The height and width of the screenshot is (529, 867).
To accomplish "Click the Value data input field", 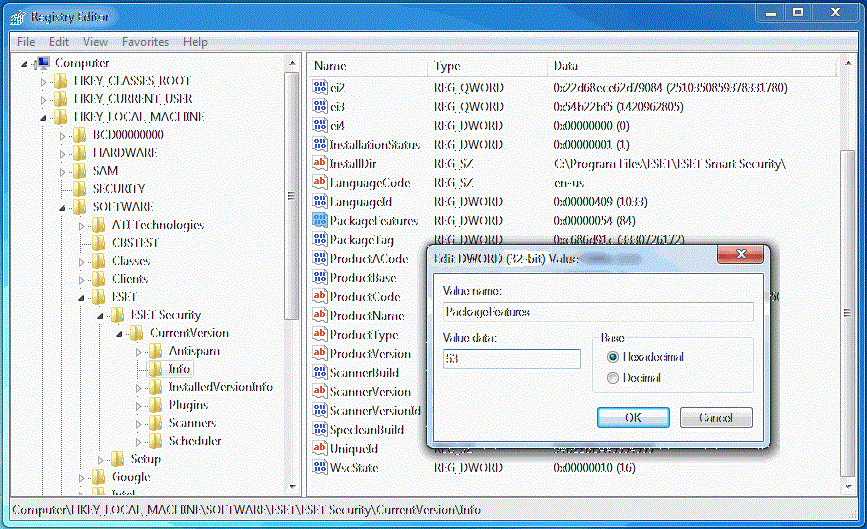I will click(x=511, y=359).
